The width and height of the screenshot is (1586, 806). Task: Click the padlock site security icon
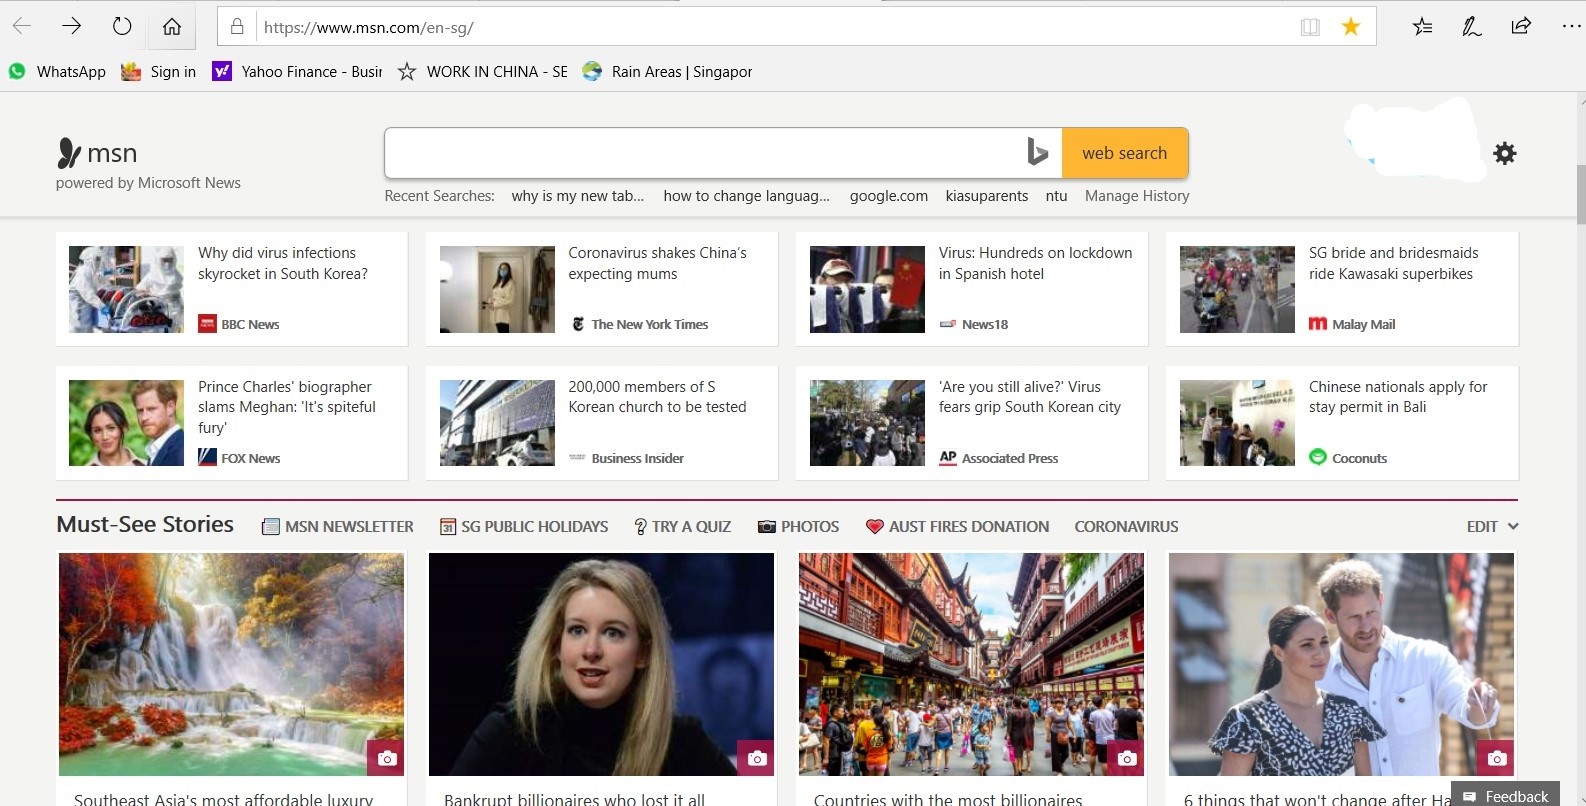click(x=237, y=27)
